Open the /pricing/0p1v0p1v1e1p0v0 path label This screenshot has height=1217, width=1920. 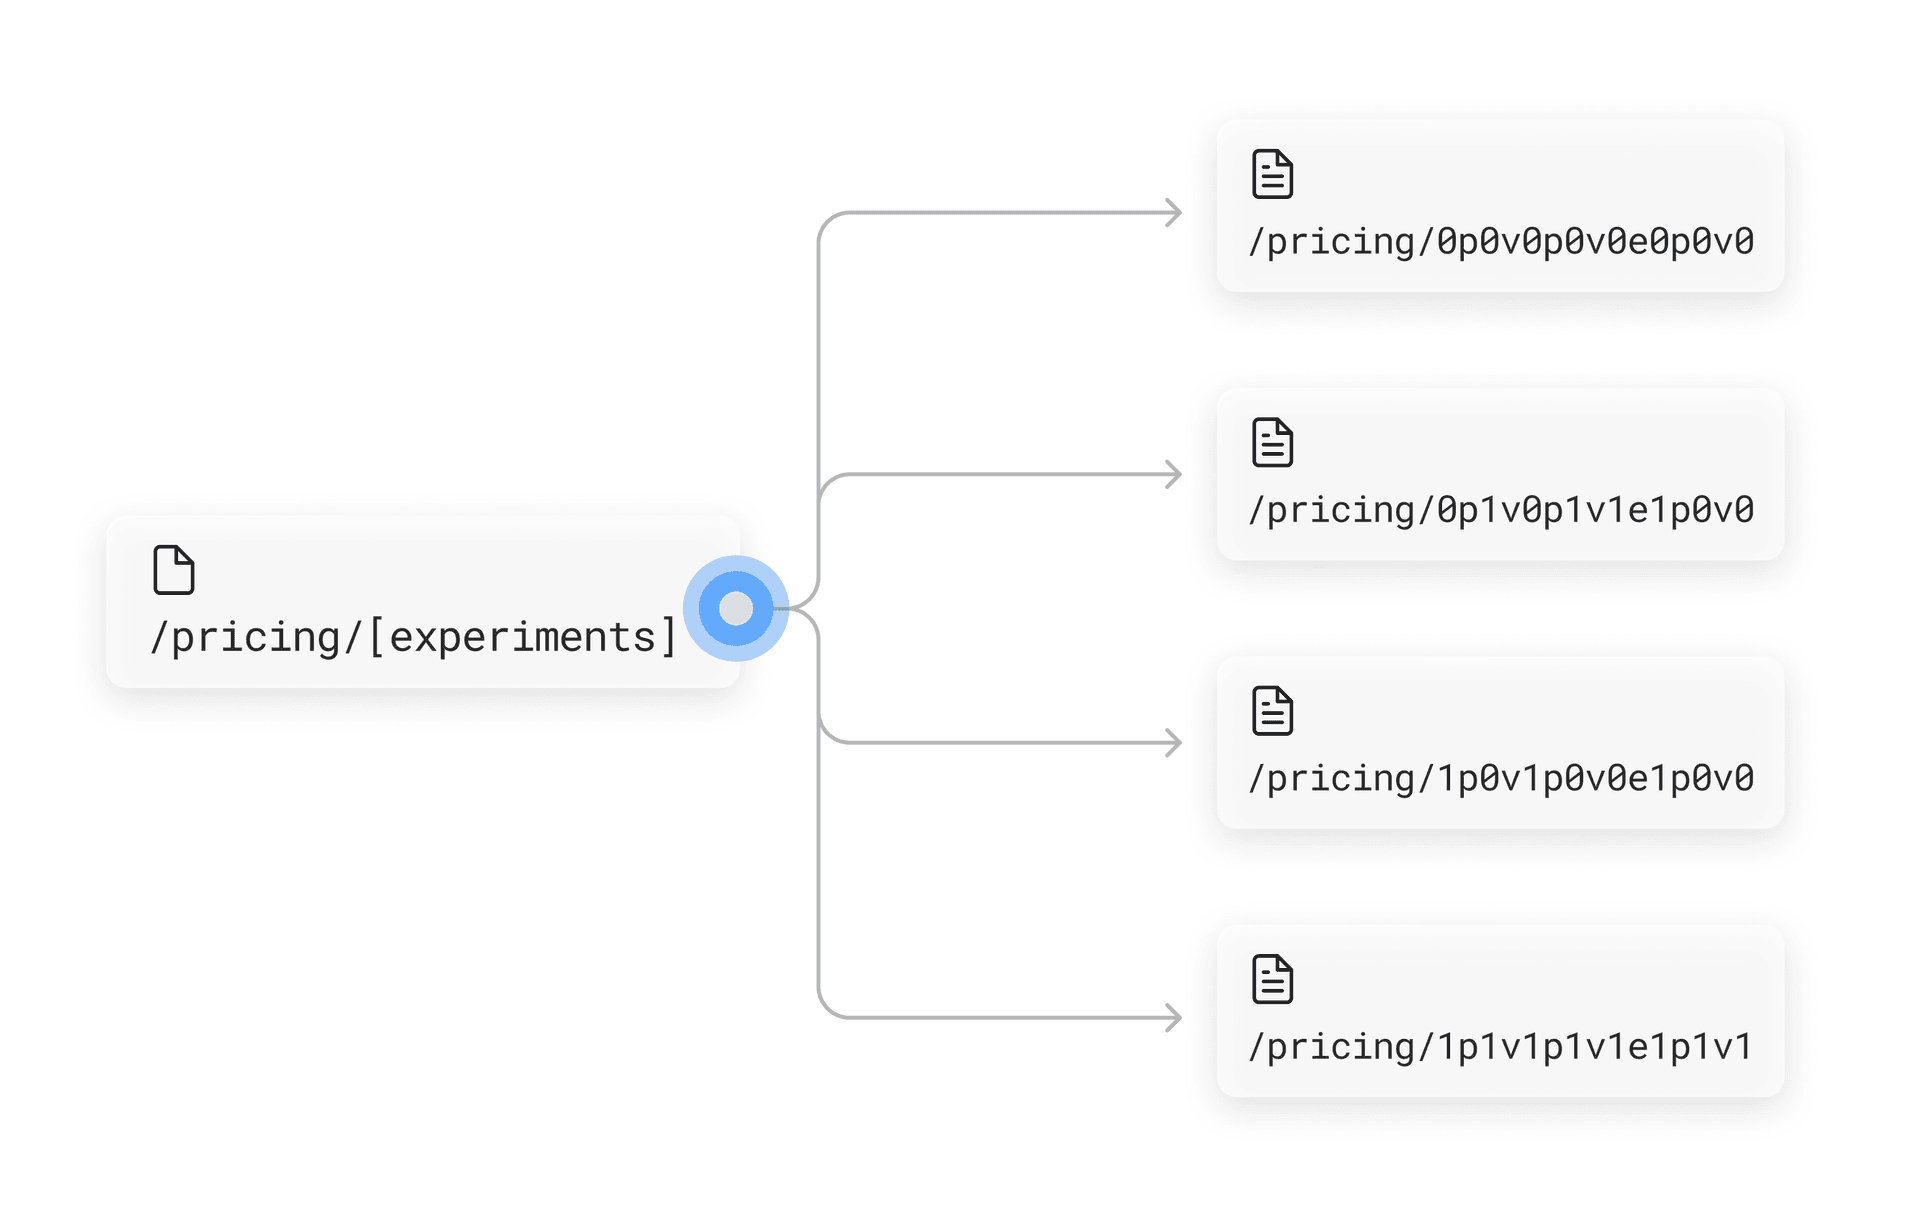(x=1501, y=510)
